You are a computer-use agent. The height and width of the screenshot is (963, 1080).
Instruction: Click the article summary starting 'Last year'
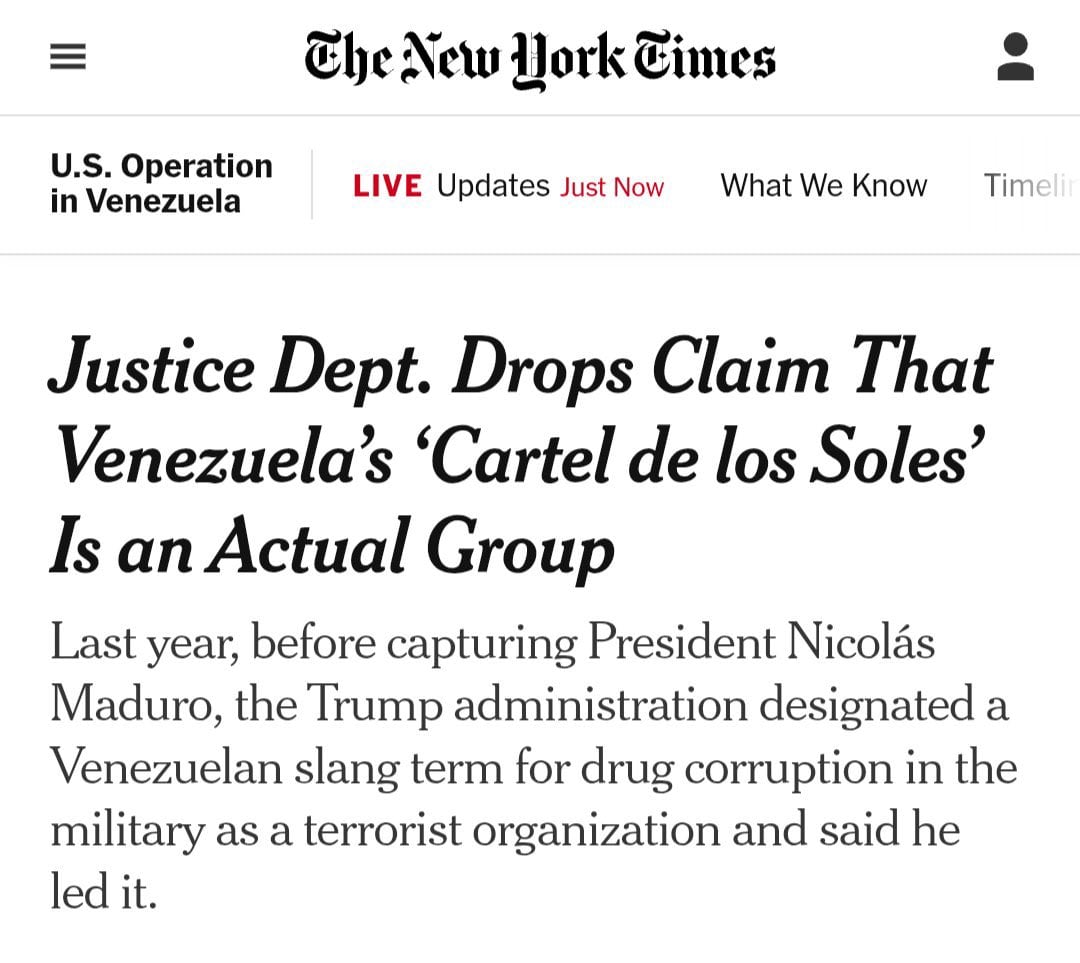tap(530, 767)
